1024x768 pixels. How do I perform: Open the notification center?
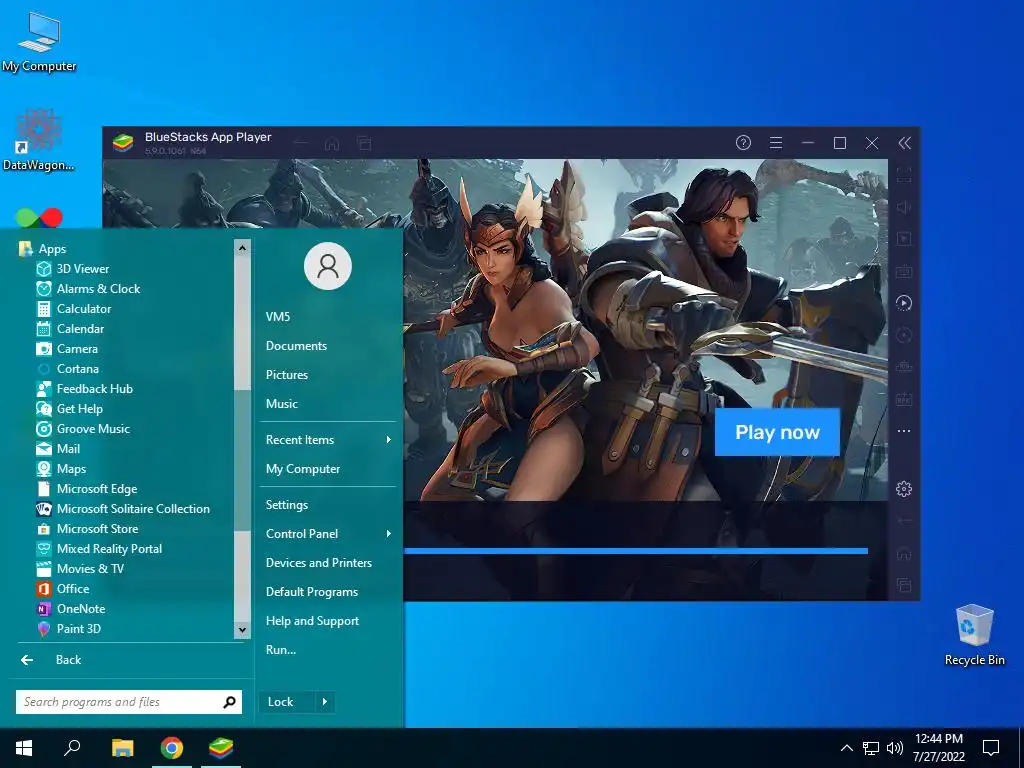[991, 748]
